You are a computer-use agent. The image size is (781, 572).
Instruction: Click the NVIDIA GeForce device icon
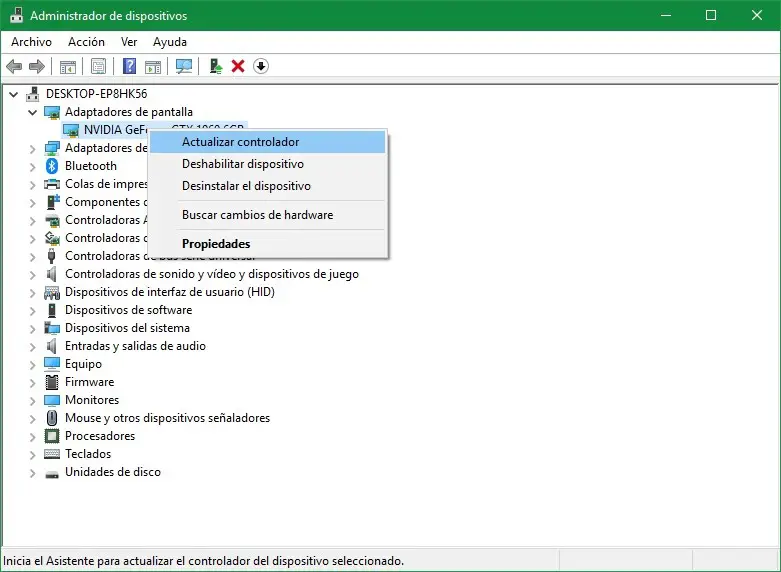pos(71,130)
